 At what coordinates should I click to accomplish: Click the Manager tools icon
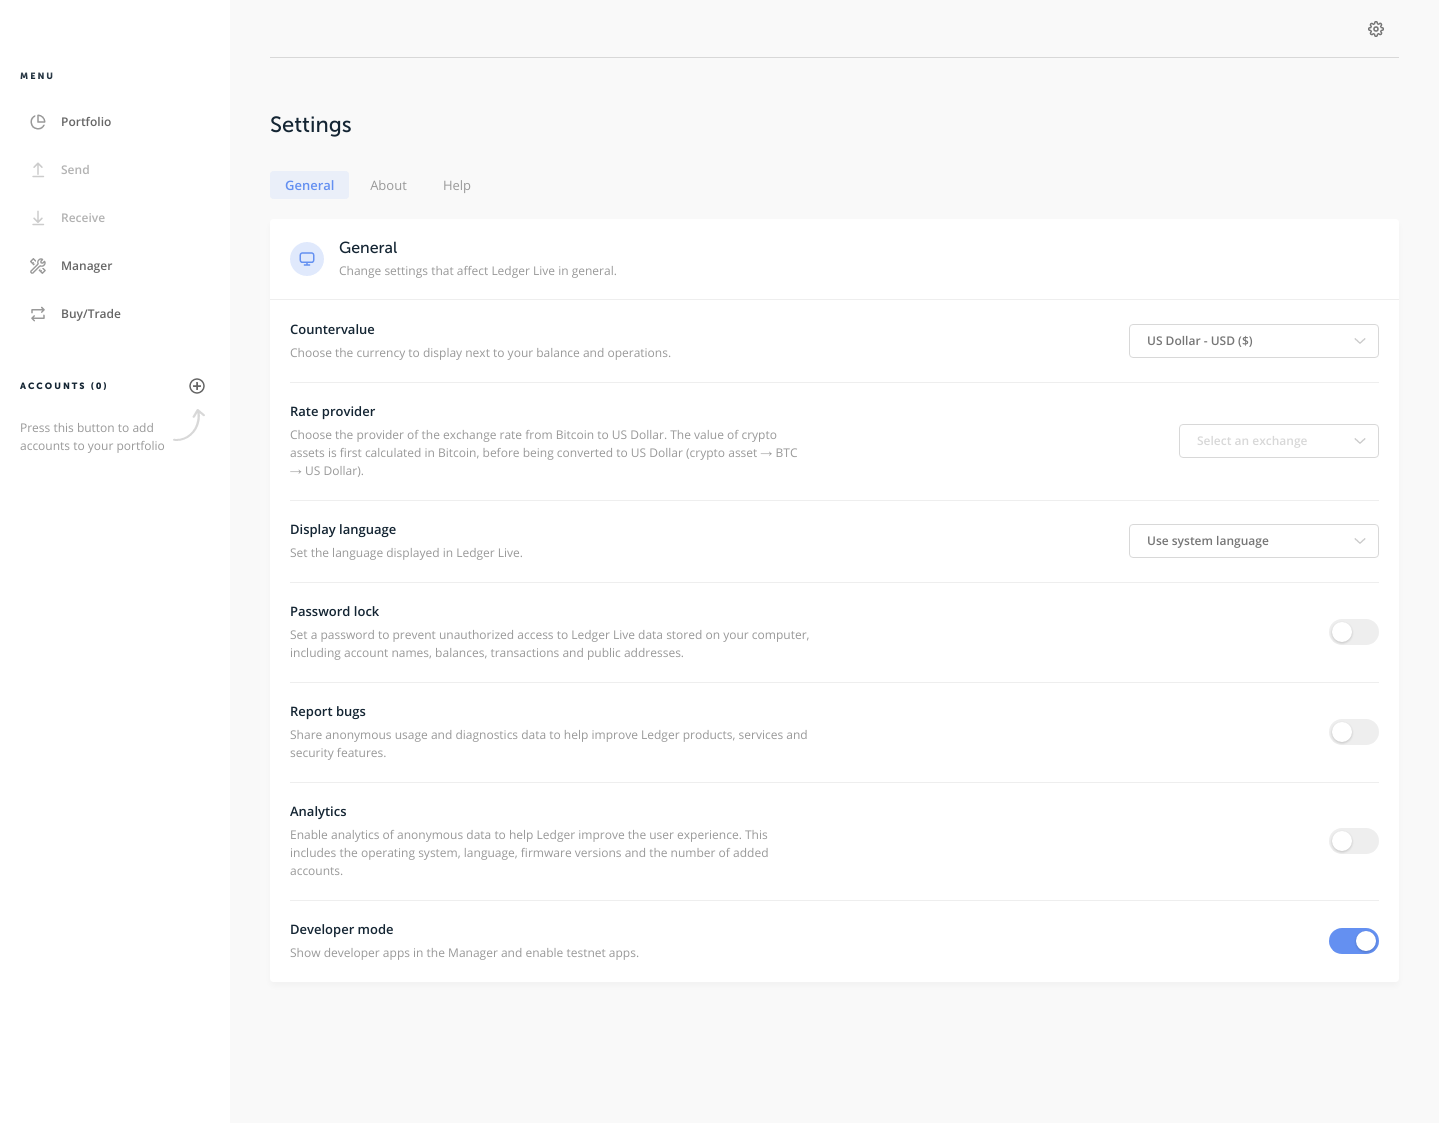(38, 266)
